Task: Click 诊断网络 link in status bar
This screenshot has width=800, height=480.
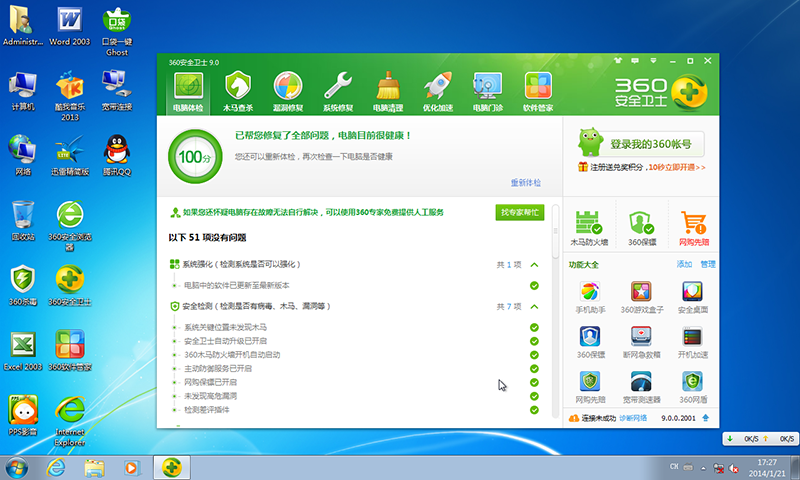Action: (x=633, y=418)
